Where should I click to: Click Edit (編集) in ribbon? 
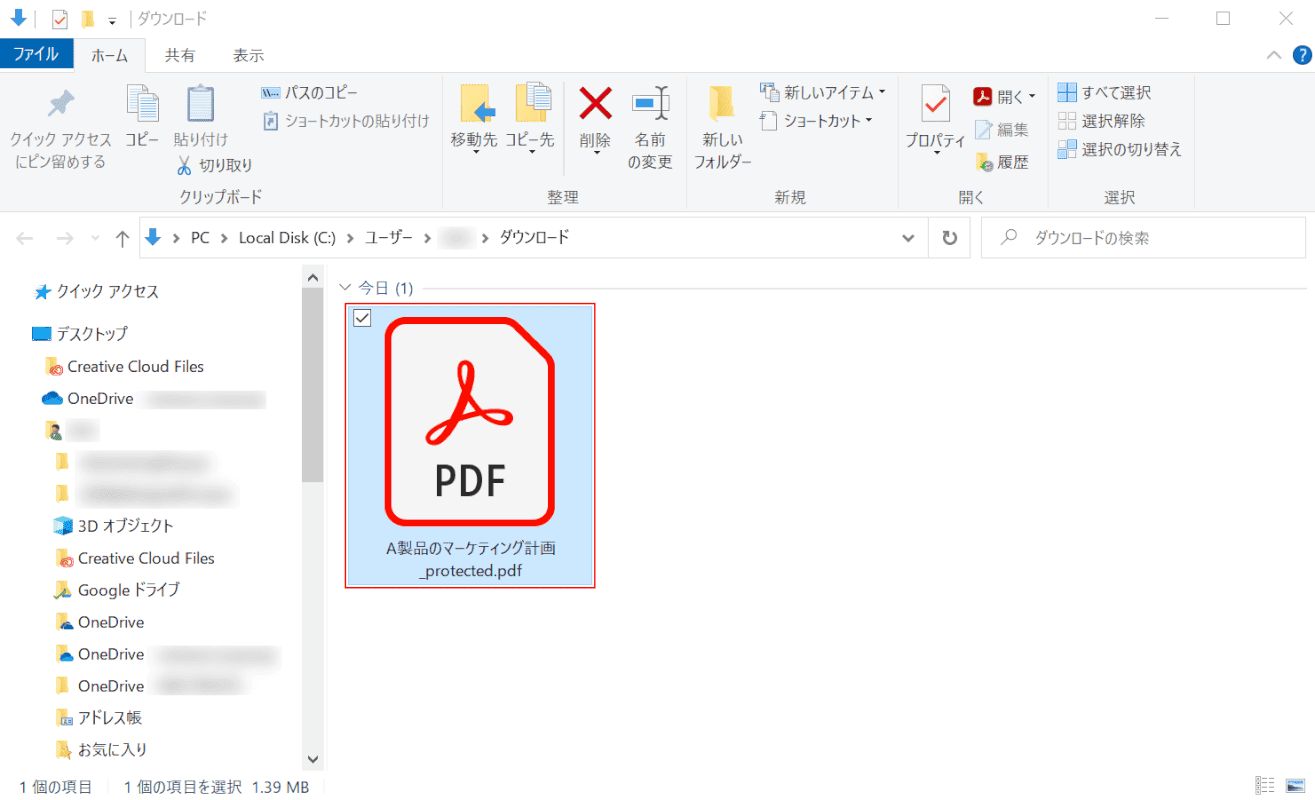[x=1001, y=129]
